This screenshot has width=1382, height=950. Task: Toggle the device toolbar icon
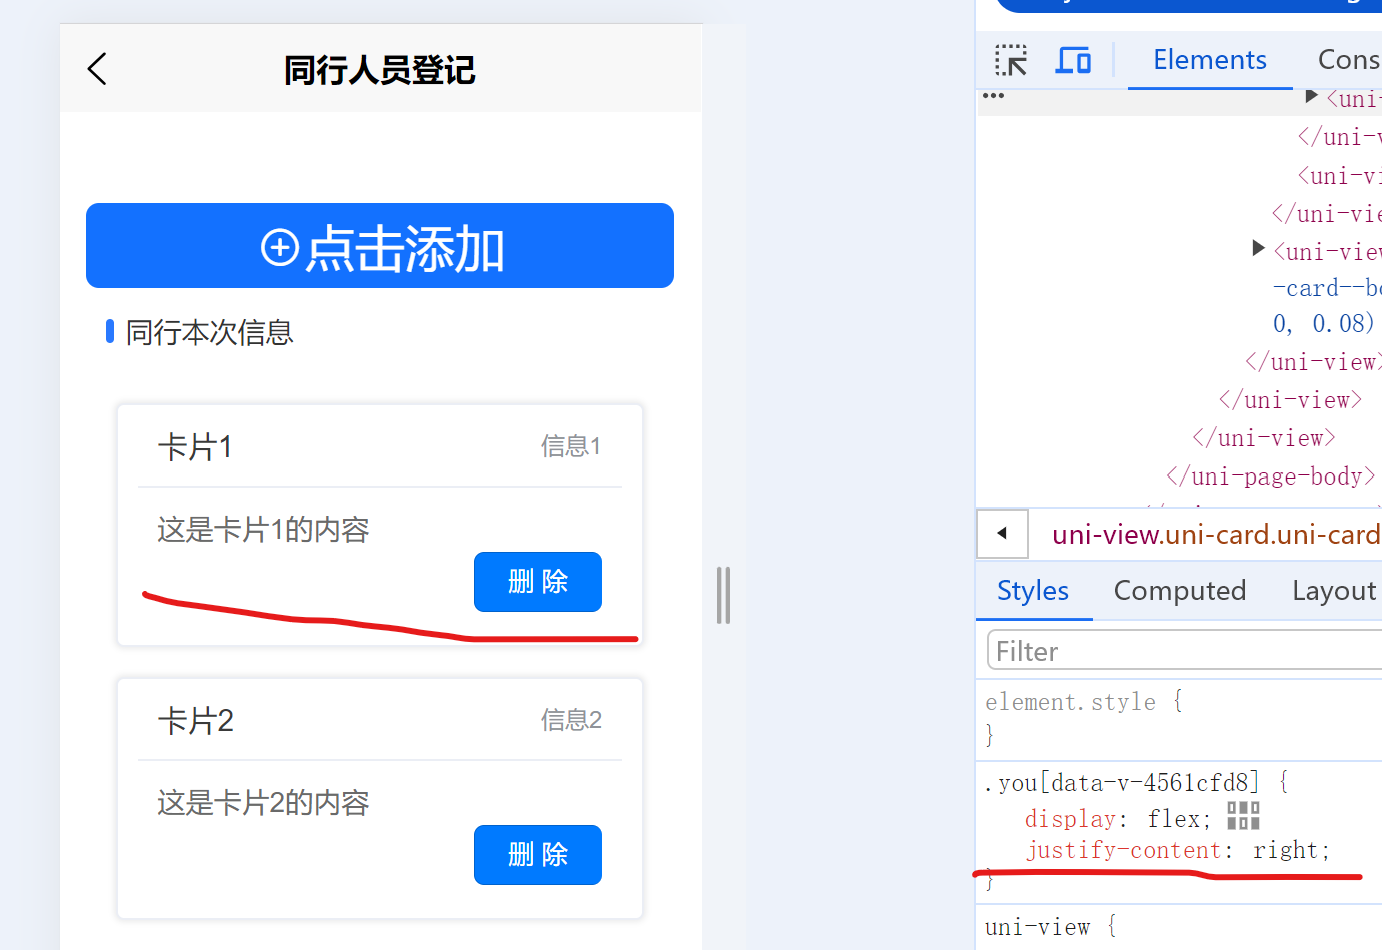(1074, 60)
